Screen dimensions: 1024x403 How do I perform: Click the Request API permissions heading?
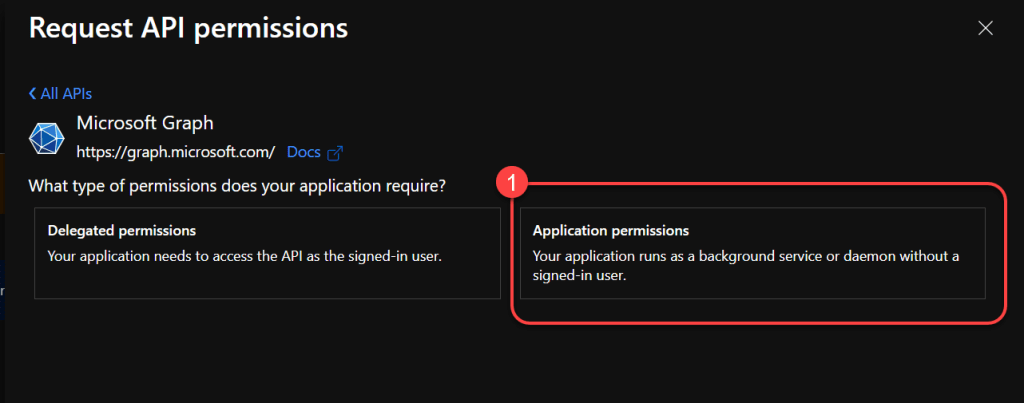tap(188, 28)
